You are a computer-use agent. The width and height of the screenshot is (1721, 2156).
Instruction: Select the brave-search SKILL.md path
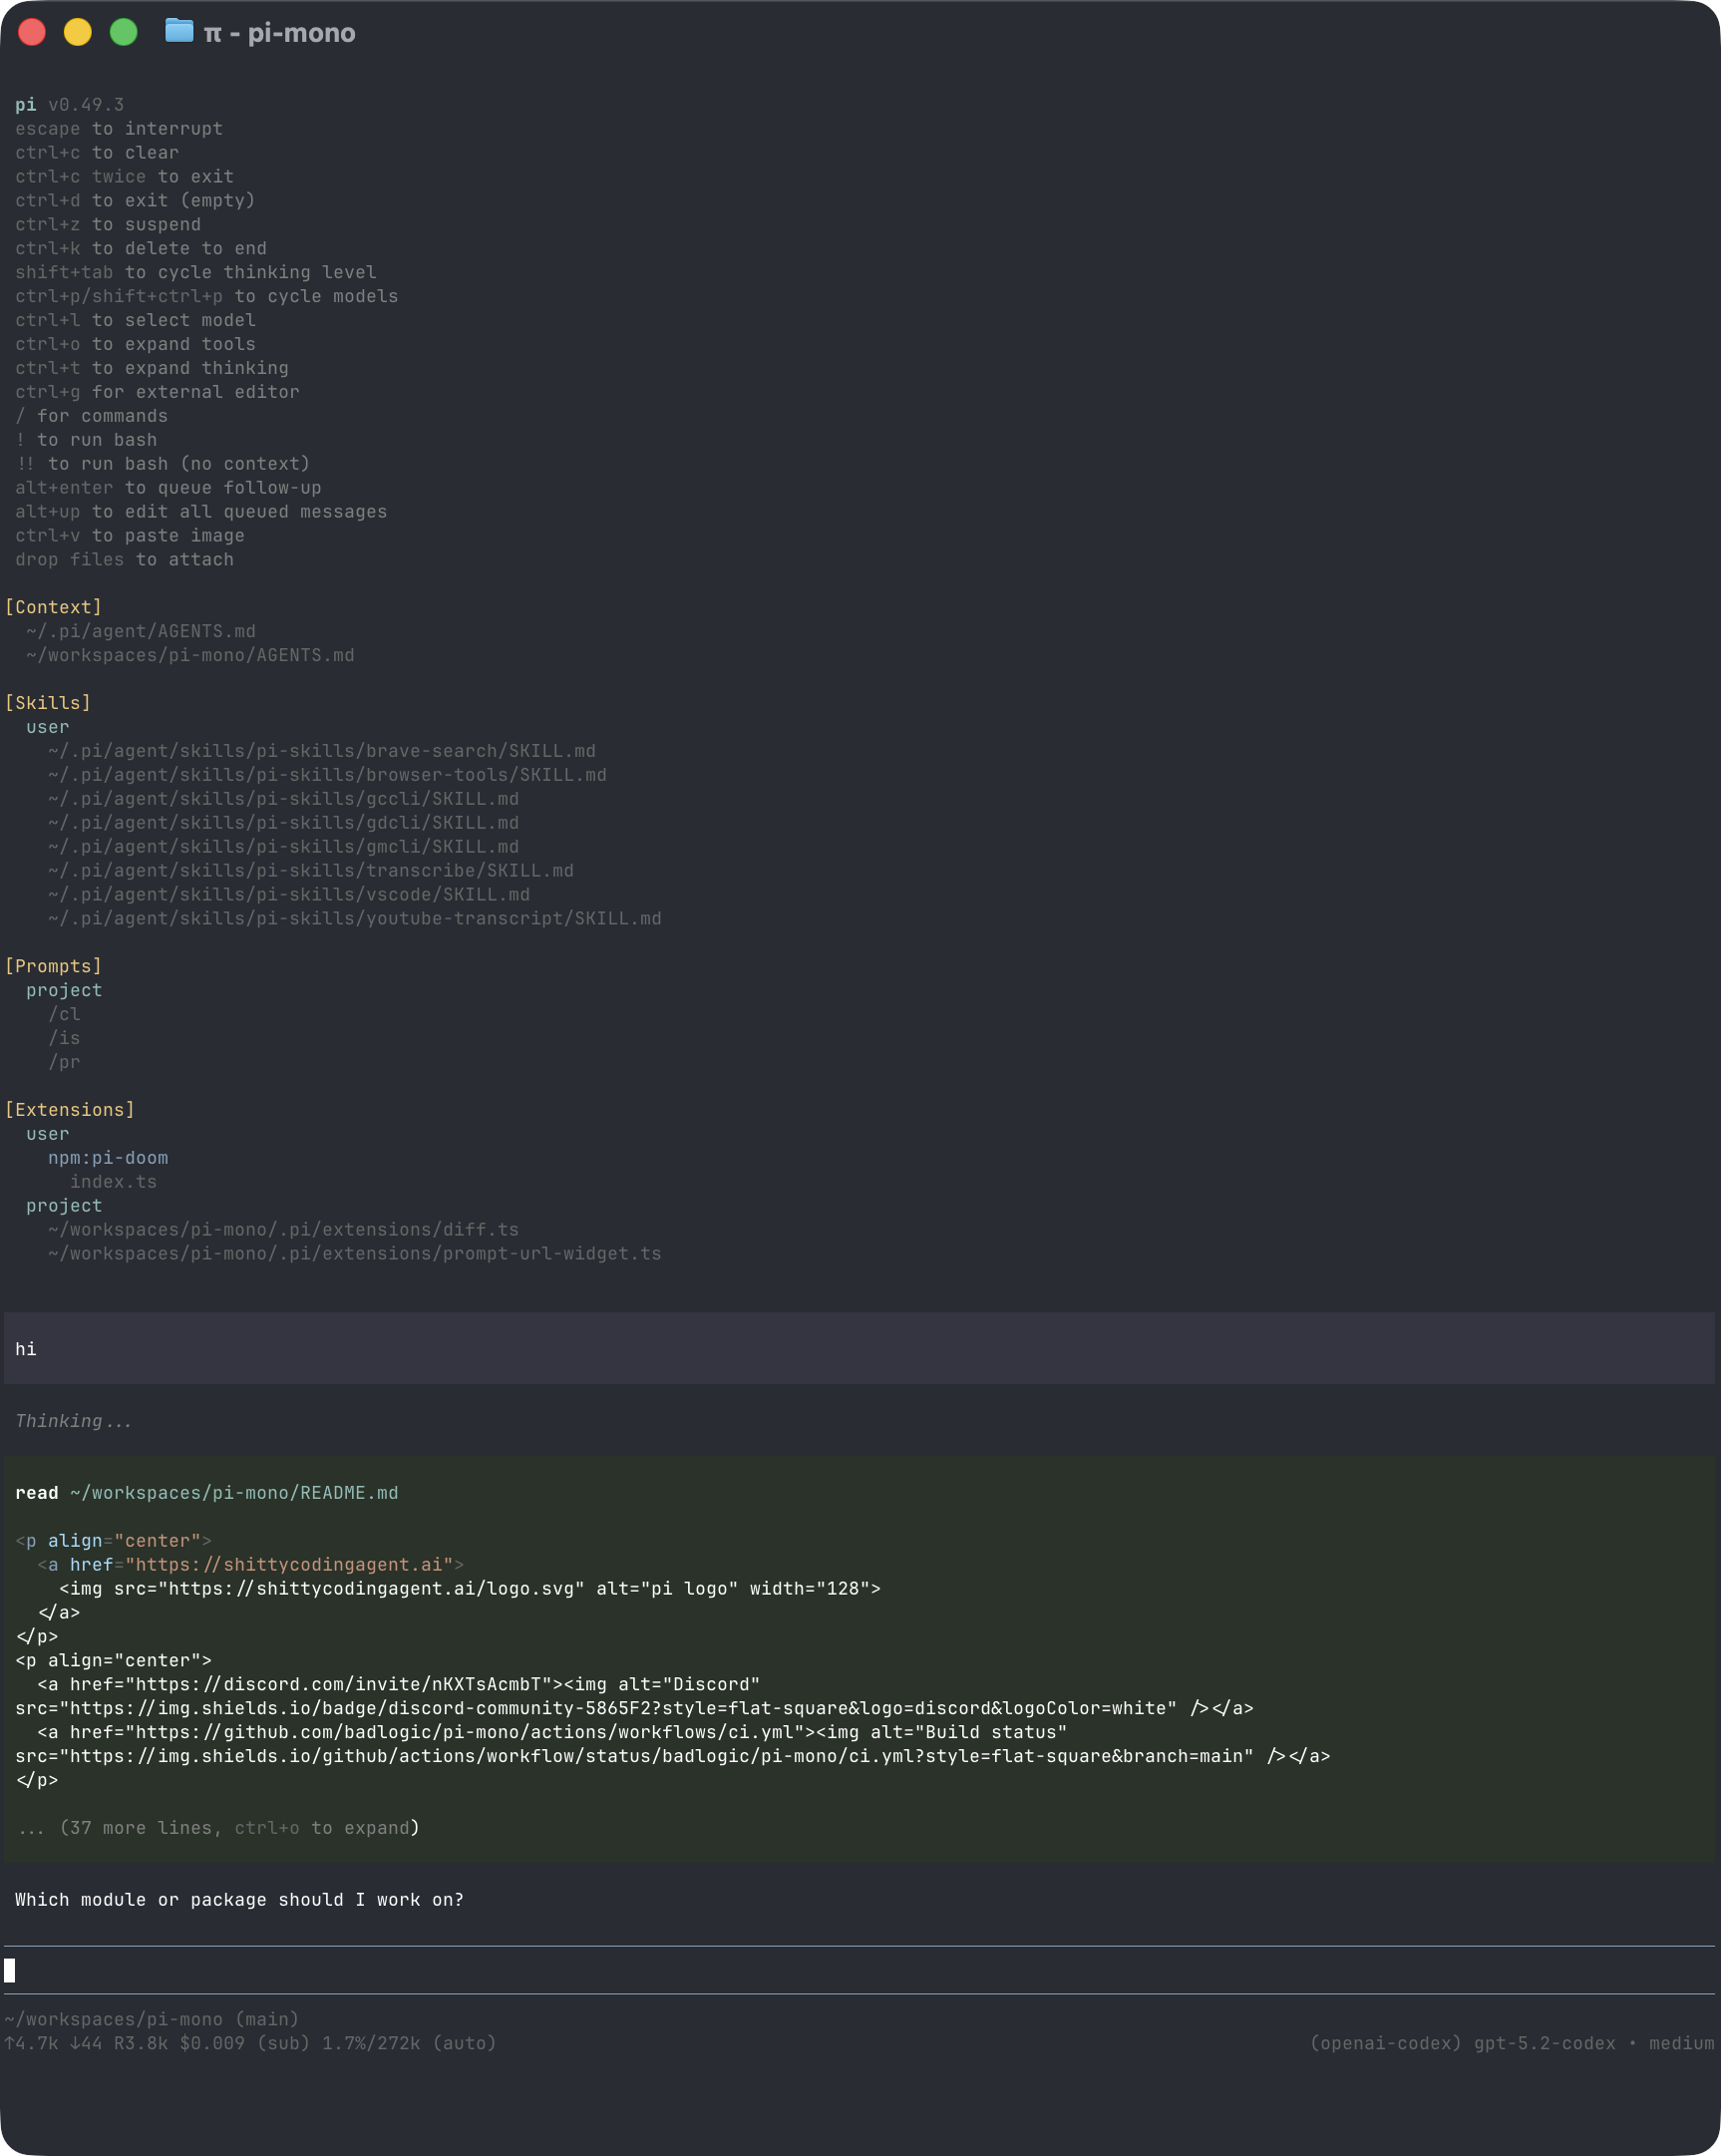coord(321,751)
